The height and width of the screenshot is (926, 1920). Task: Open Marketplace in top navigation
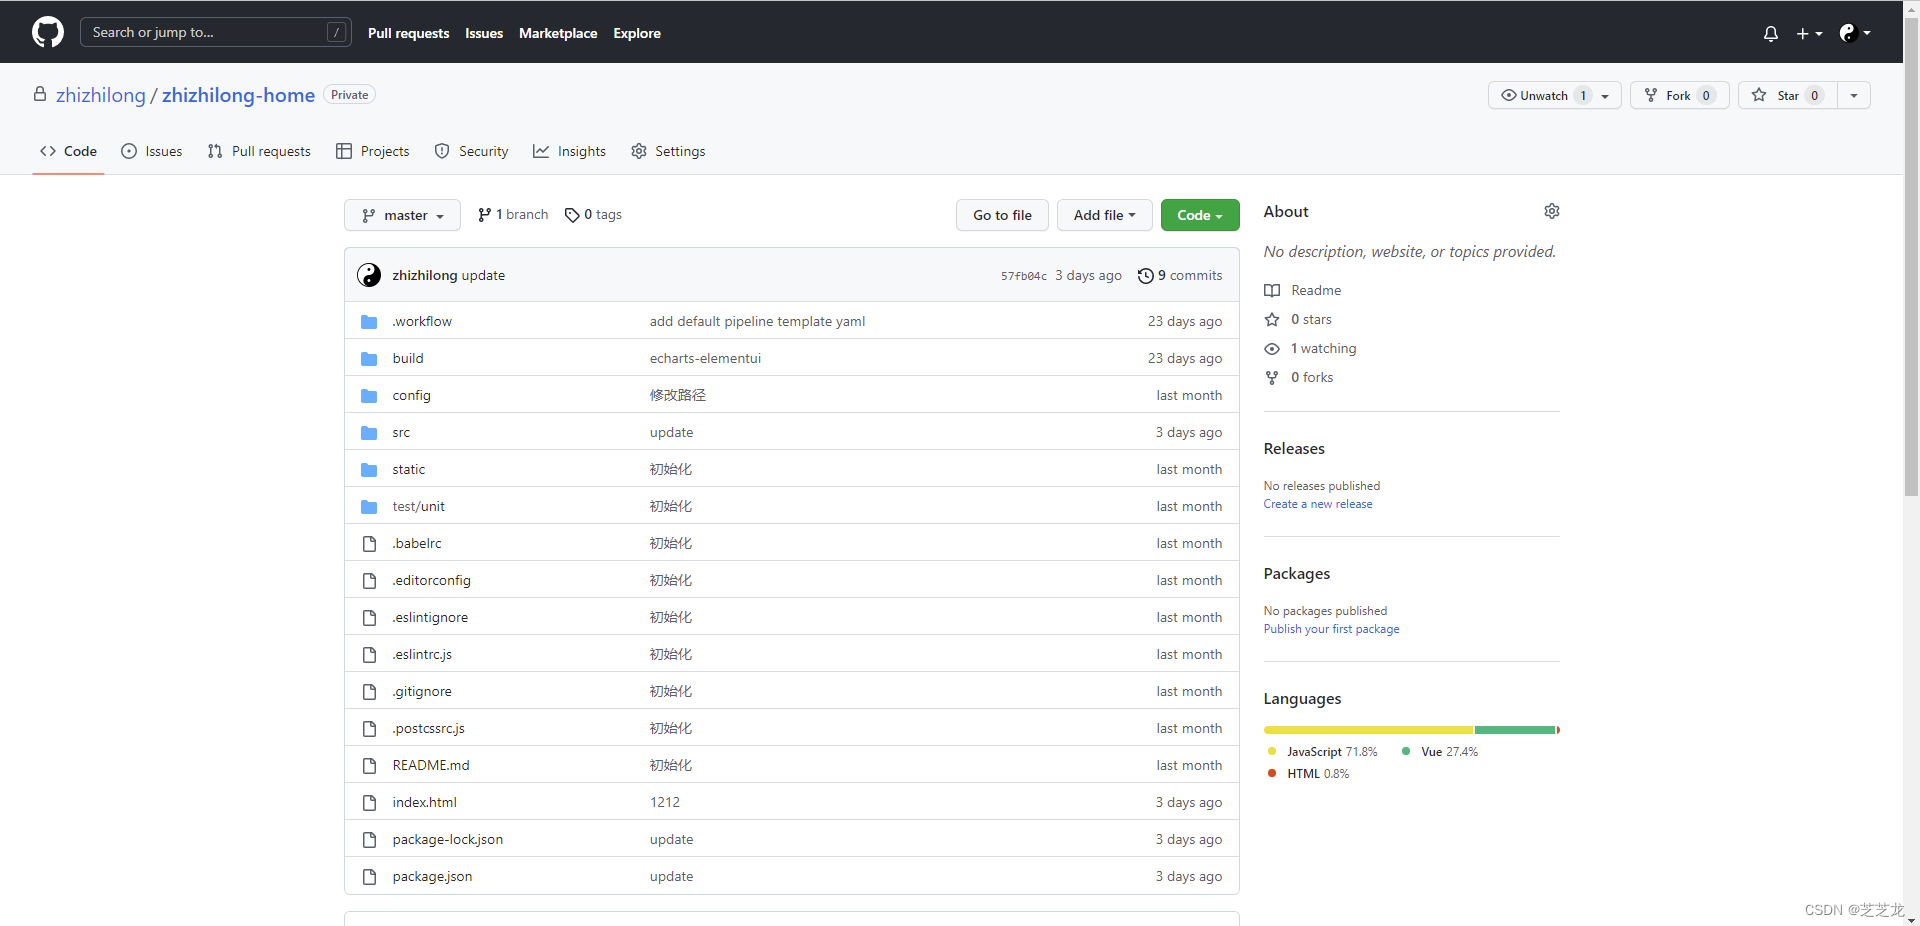pos(558,33)
